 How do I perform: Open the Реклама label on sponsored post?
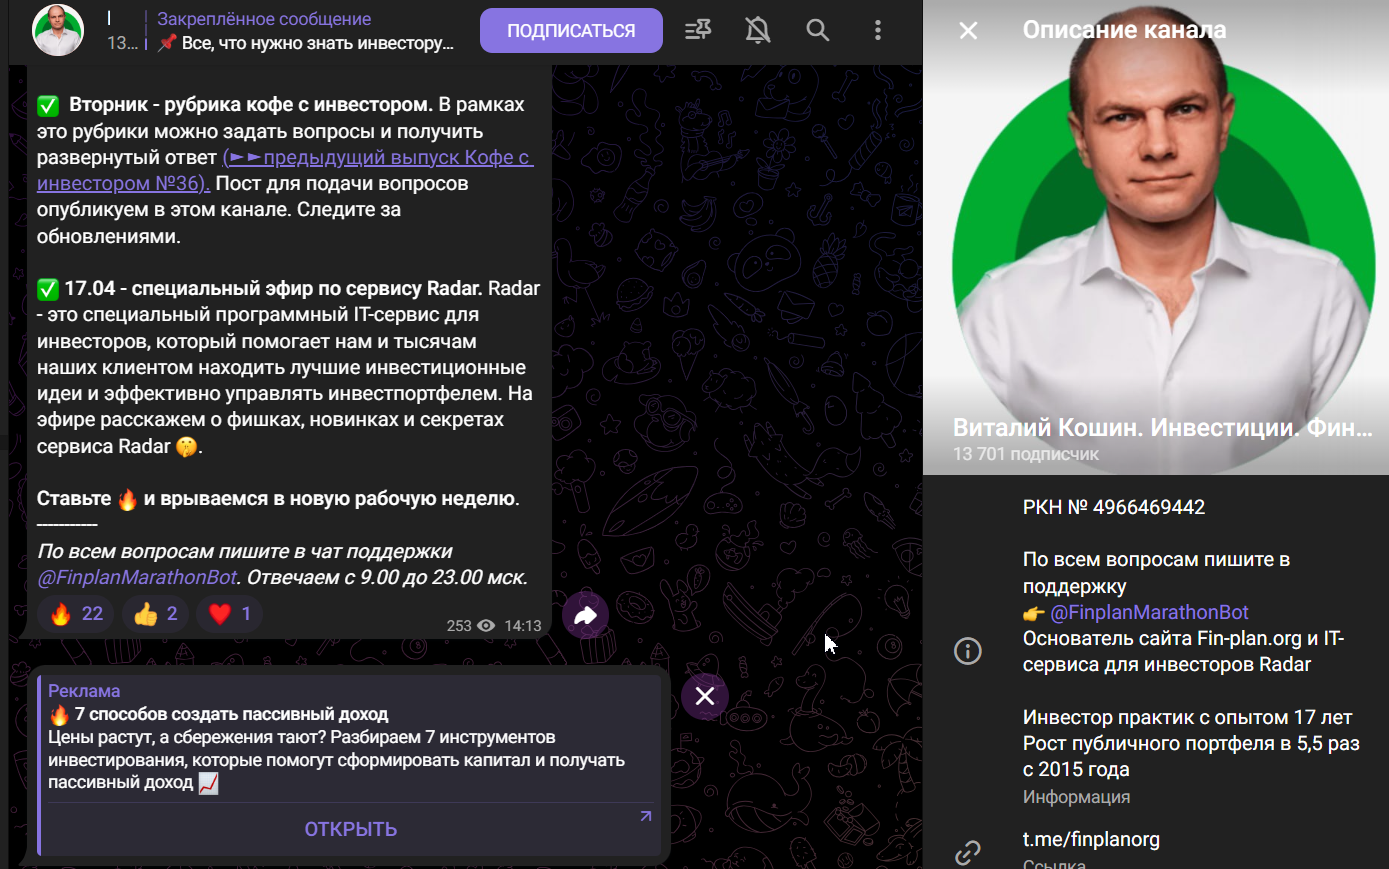pos(84,691)
